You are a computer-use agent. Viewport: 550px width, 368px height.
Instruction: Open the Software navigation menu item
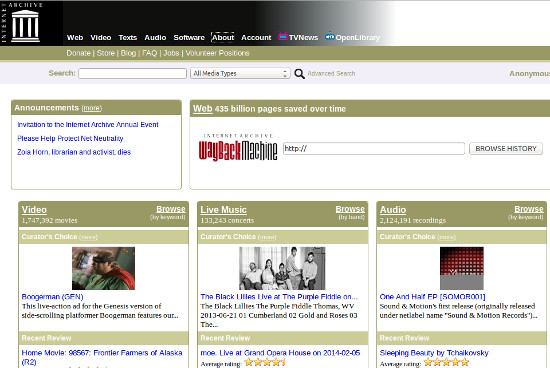point(189,38)
